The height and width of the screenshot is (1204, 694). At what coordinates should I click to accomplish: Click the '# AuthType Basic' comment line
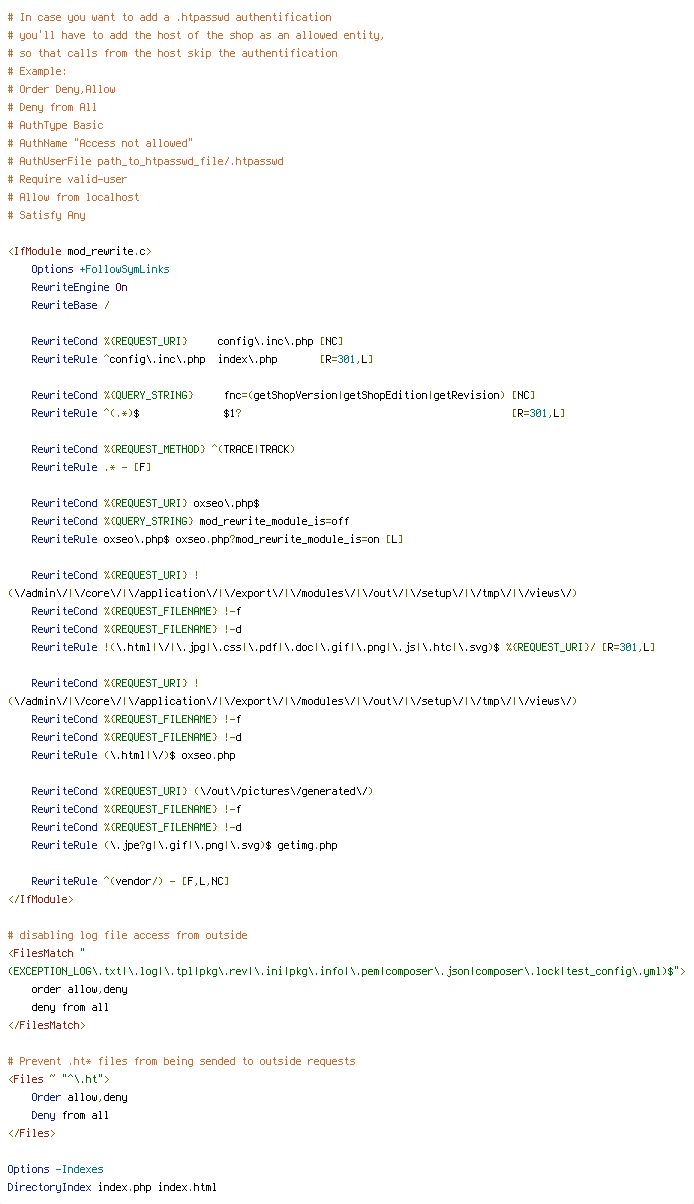click(x=55, y=125)
